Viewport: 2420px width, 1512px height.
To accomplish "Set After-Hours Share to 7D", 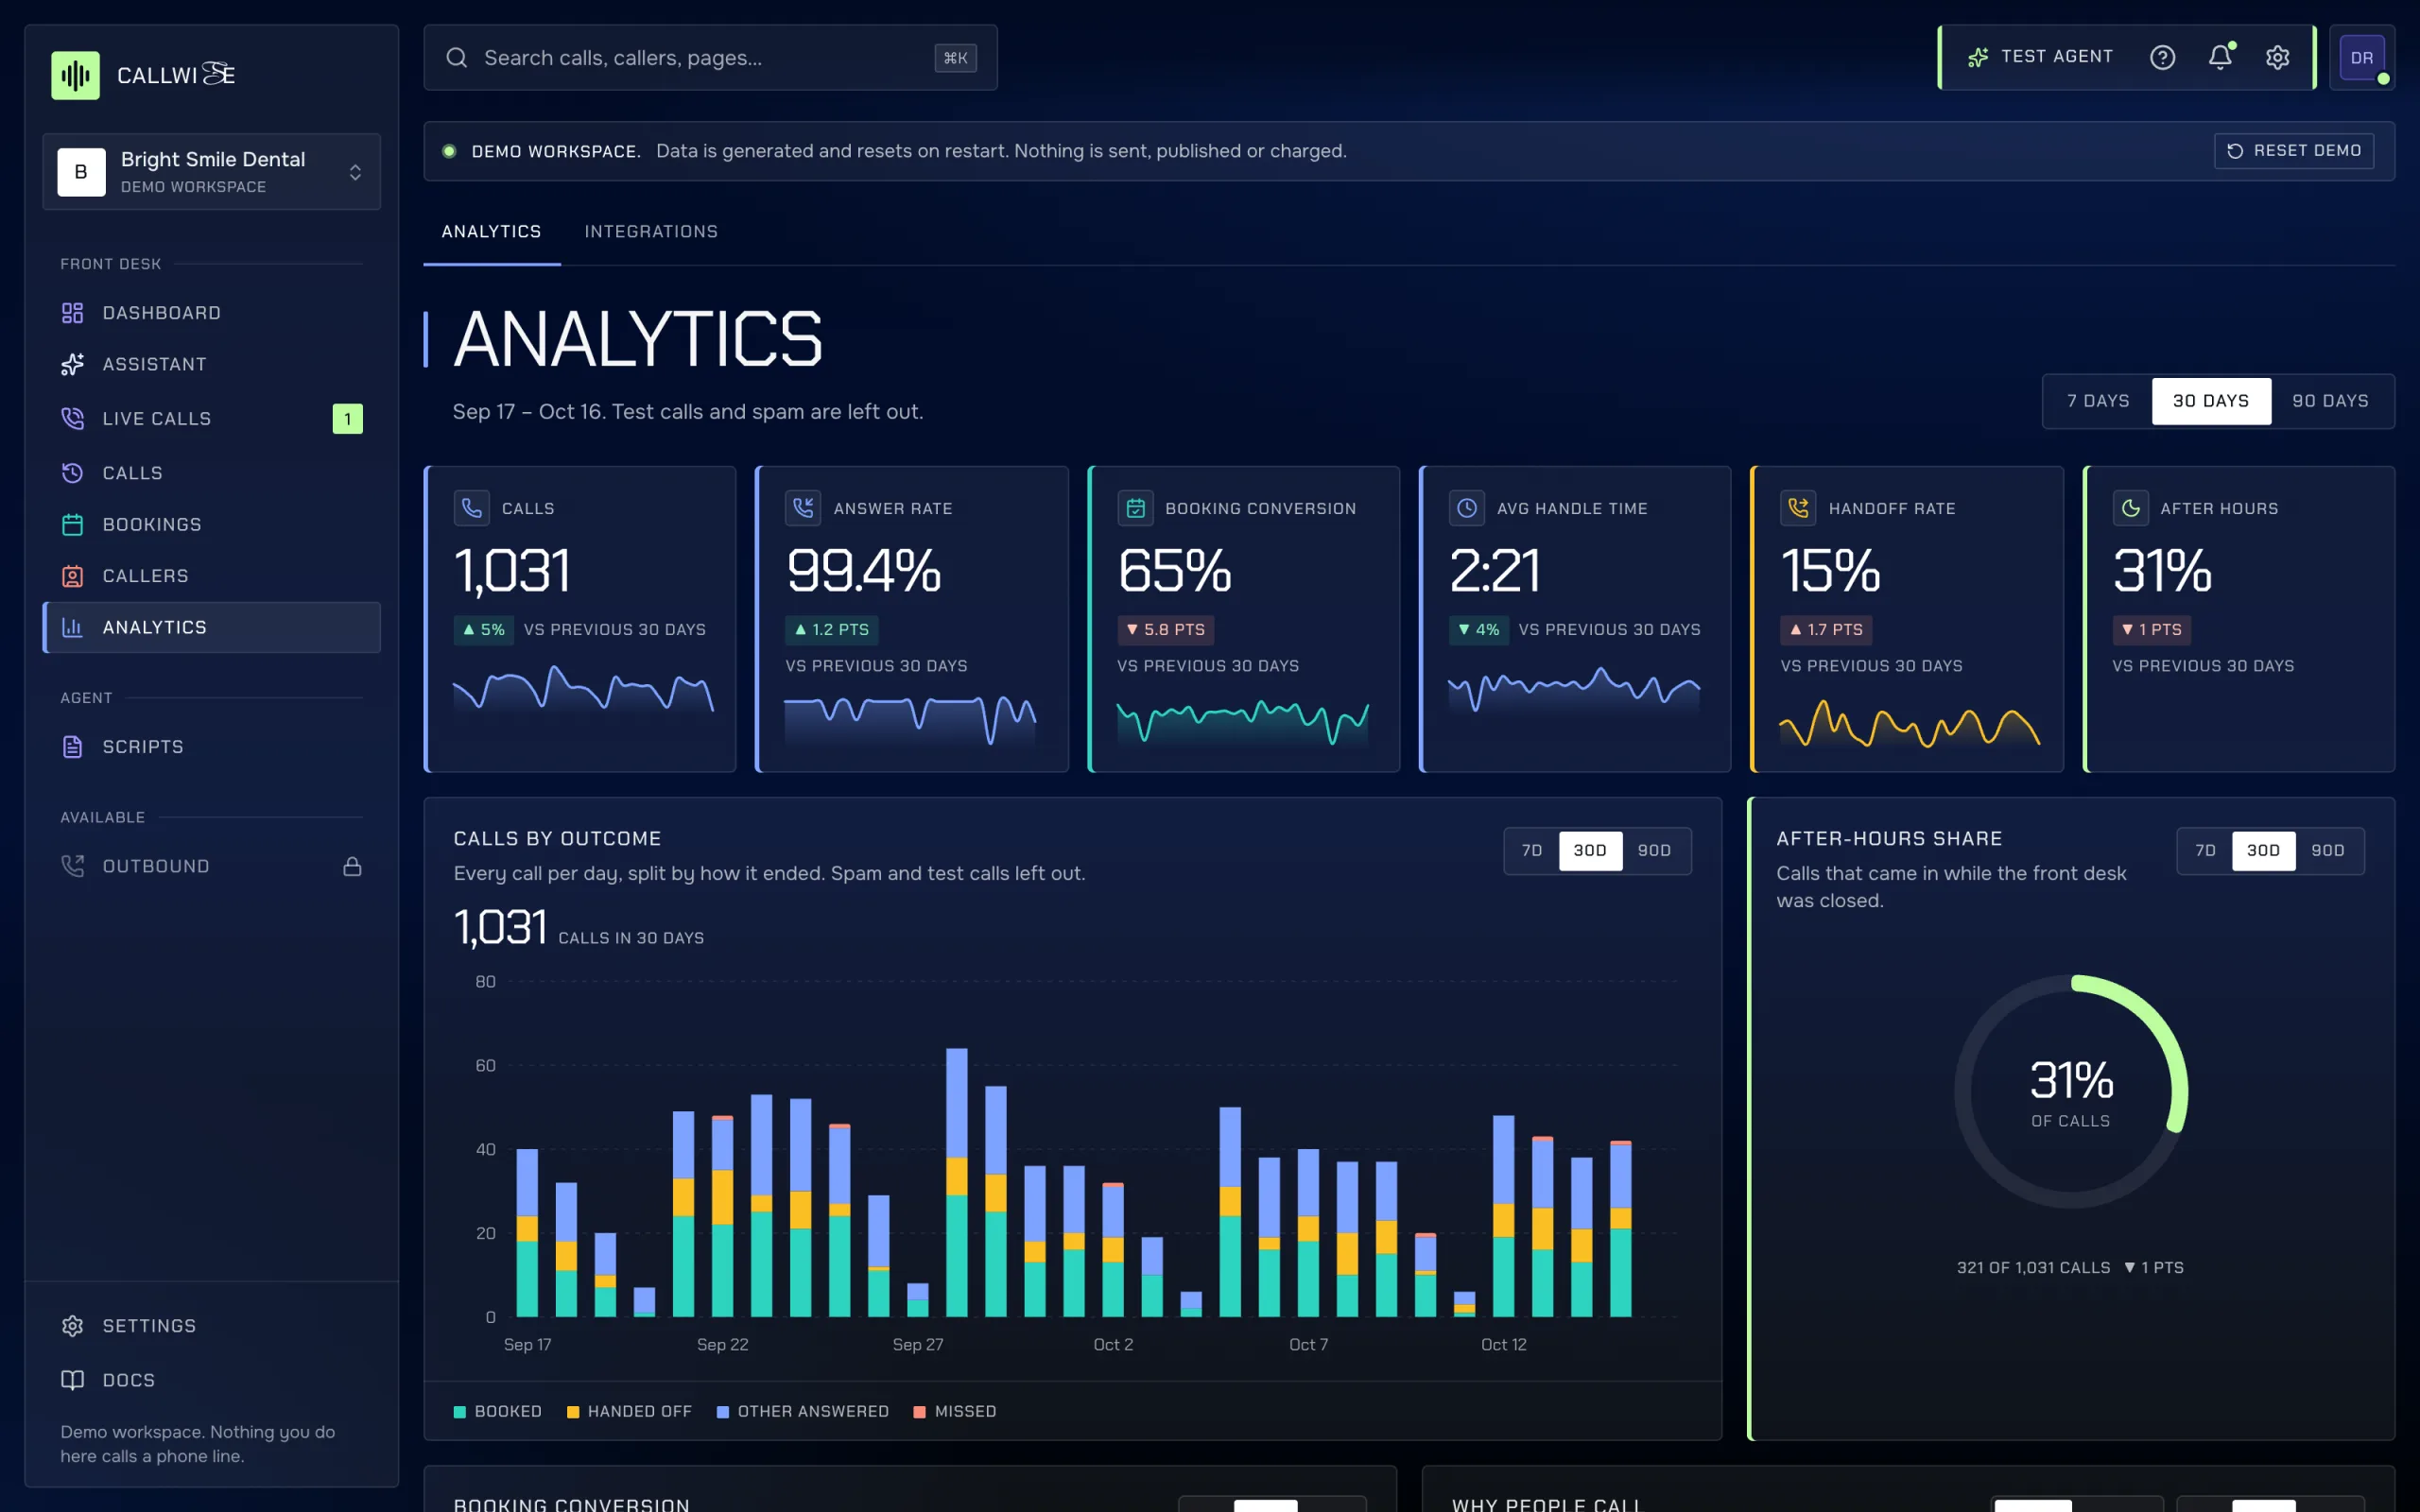I will [2205, 851].
